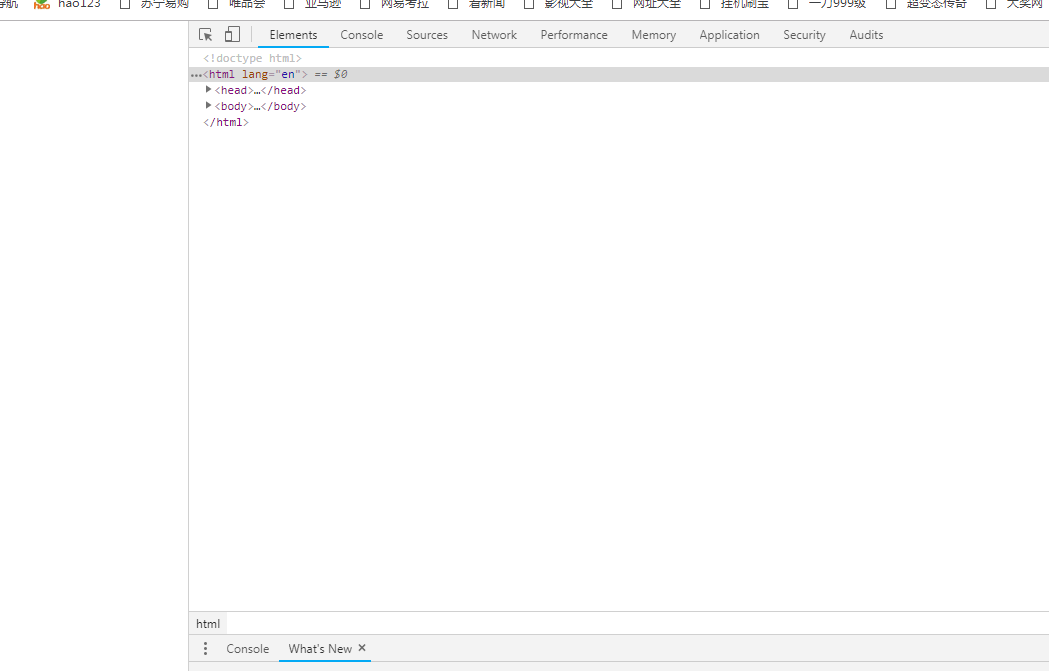Select the What's New drawer tab
1049x671 pixels.
320,649
